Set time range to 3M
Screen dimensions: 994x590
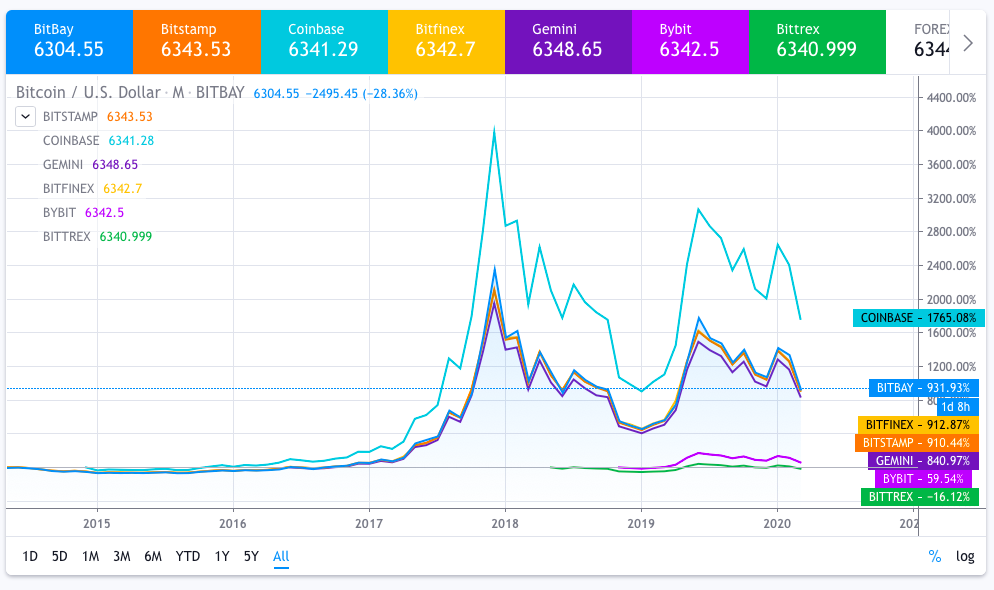tap(122, 556)
